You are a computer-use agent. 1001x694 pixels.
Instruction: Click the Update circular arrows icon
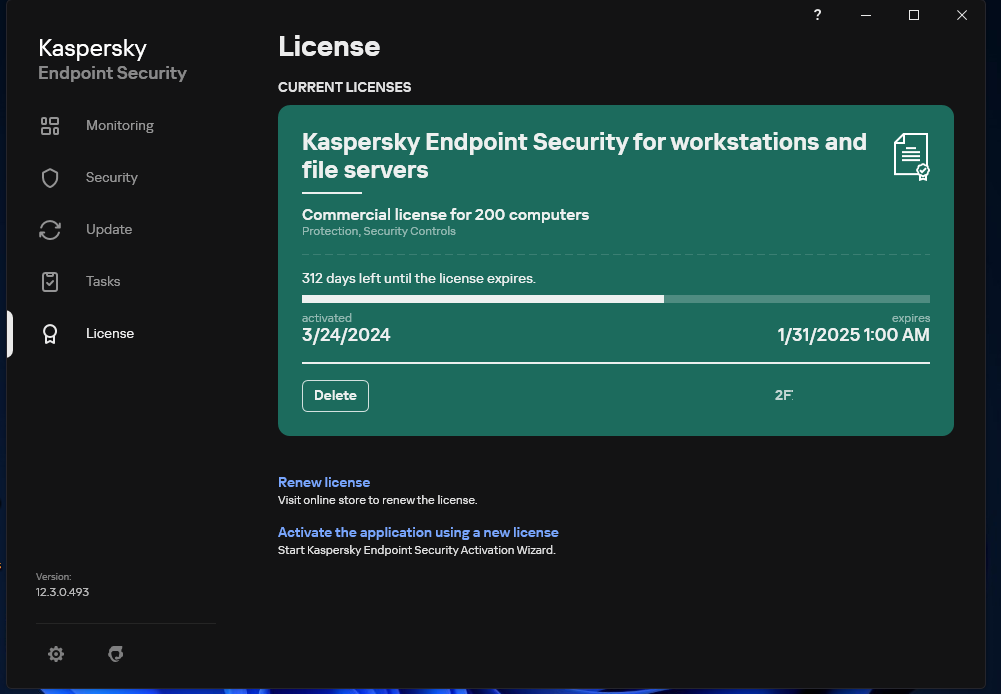50,230
